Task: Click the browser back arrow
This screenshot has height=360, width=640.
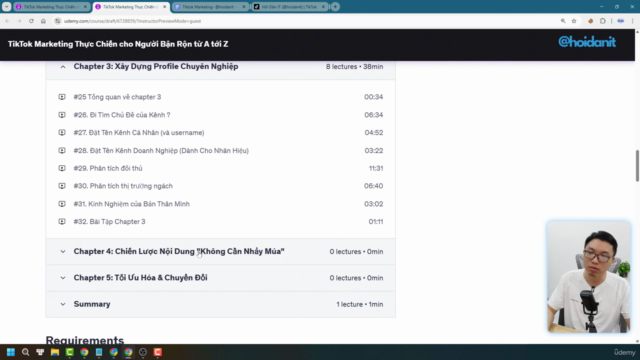Action: [7, 21]
